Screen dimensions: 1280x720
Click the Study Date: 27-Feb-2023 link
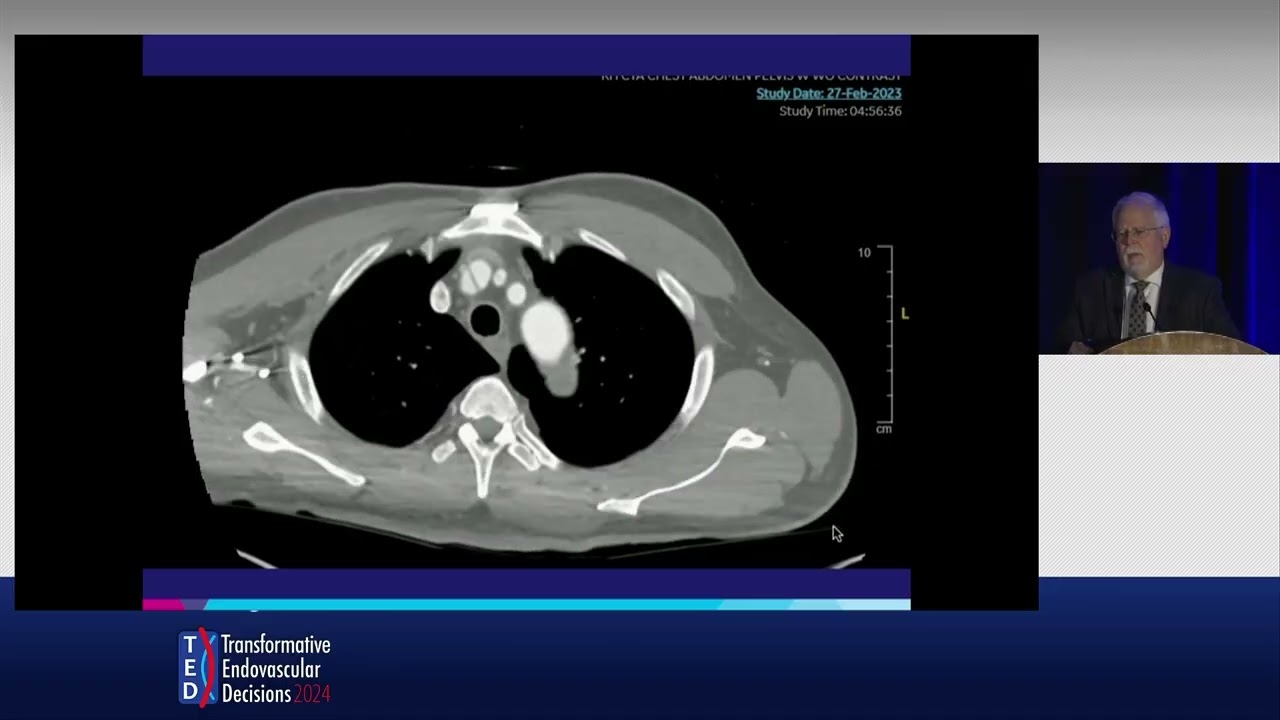(828, 93)
